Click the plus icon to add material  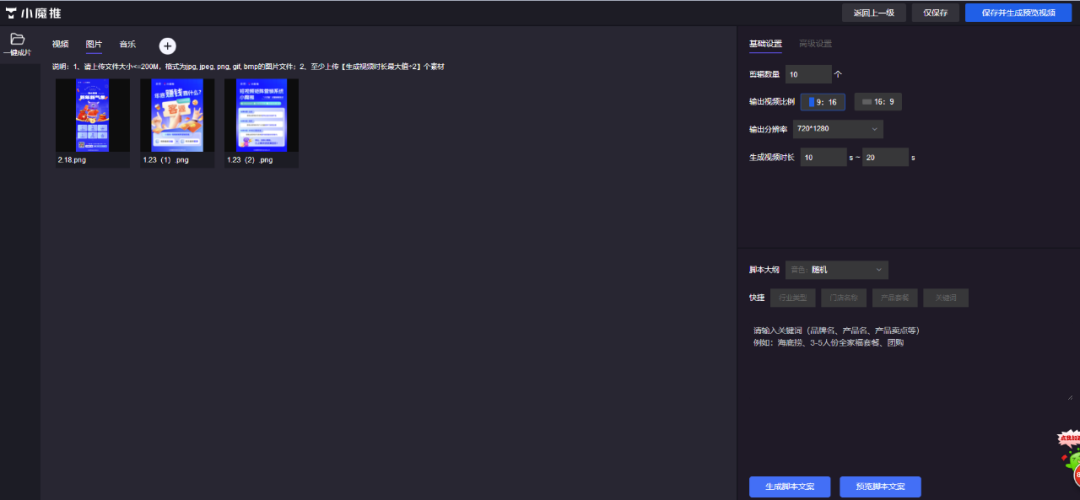point(167,45)
